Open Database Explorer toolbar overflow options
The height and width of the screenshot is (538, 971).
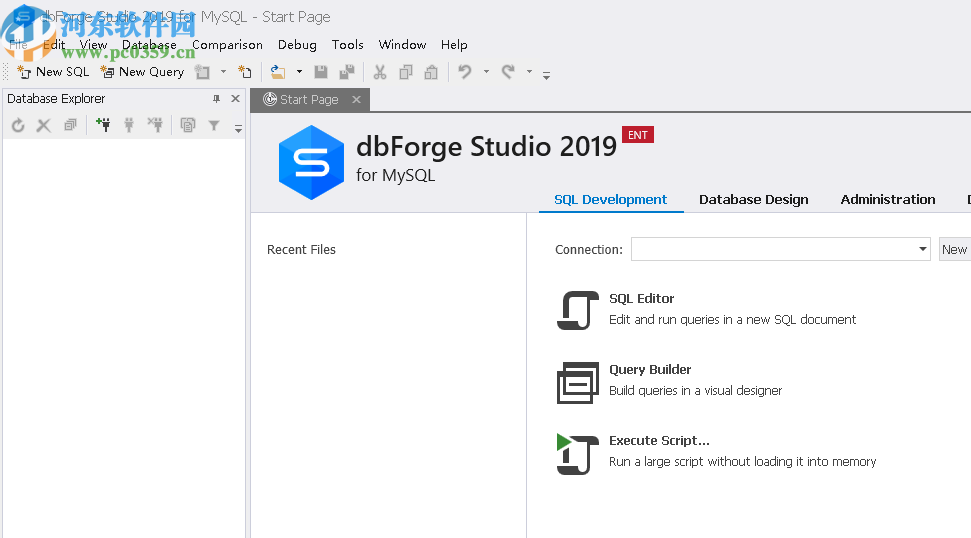click(x=238, y=129)
